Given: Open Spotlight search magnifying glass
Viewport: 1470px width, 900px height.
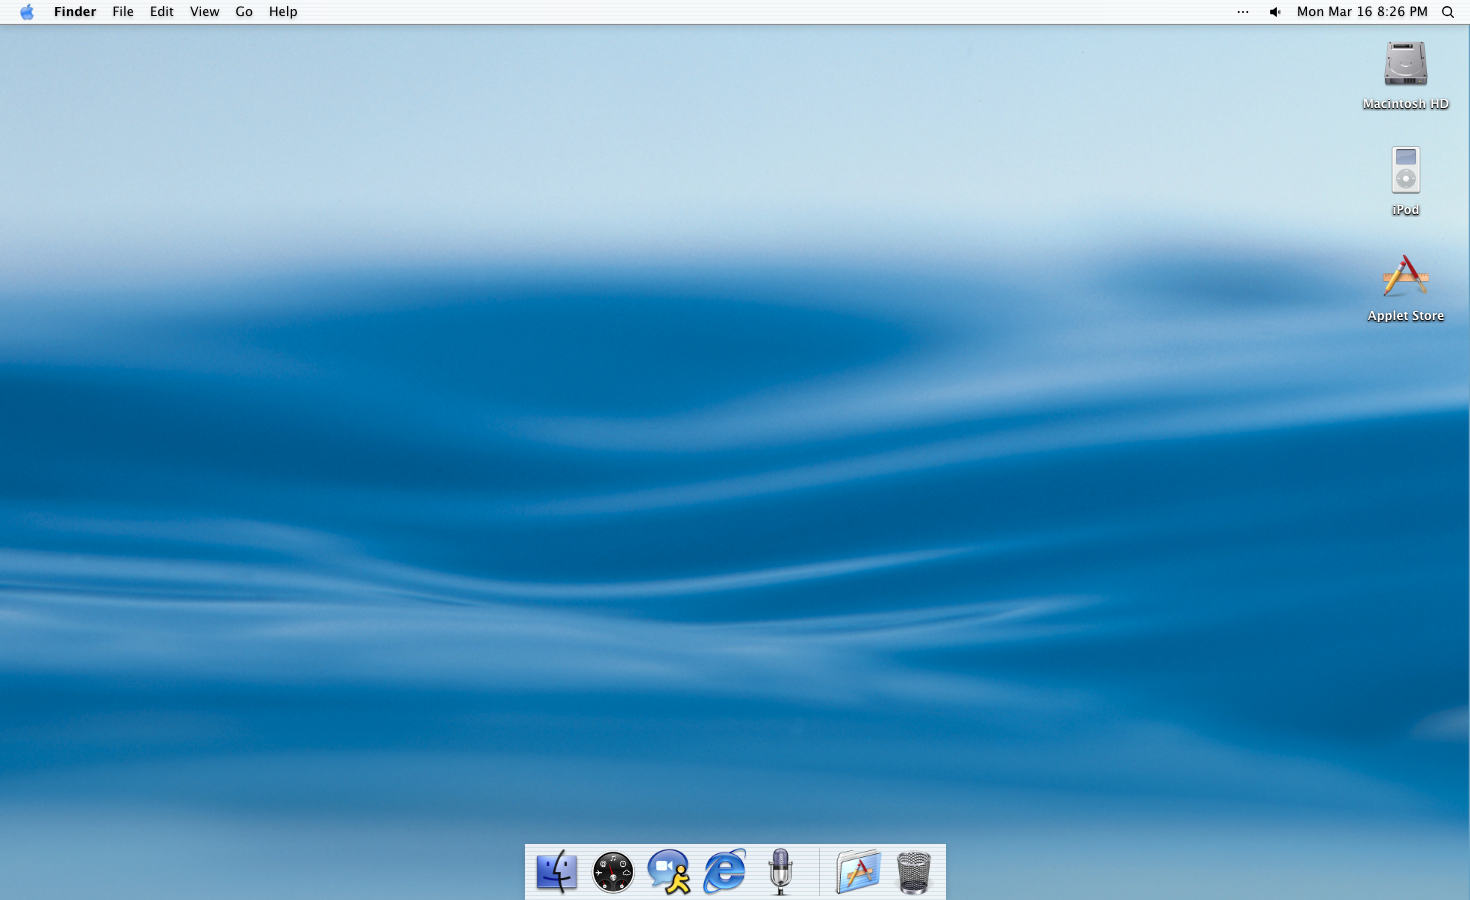Looking at the screenshot, I should [1447, 12].
